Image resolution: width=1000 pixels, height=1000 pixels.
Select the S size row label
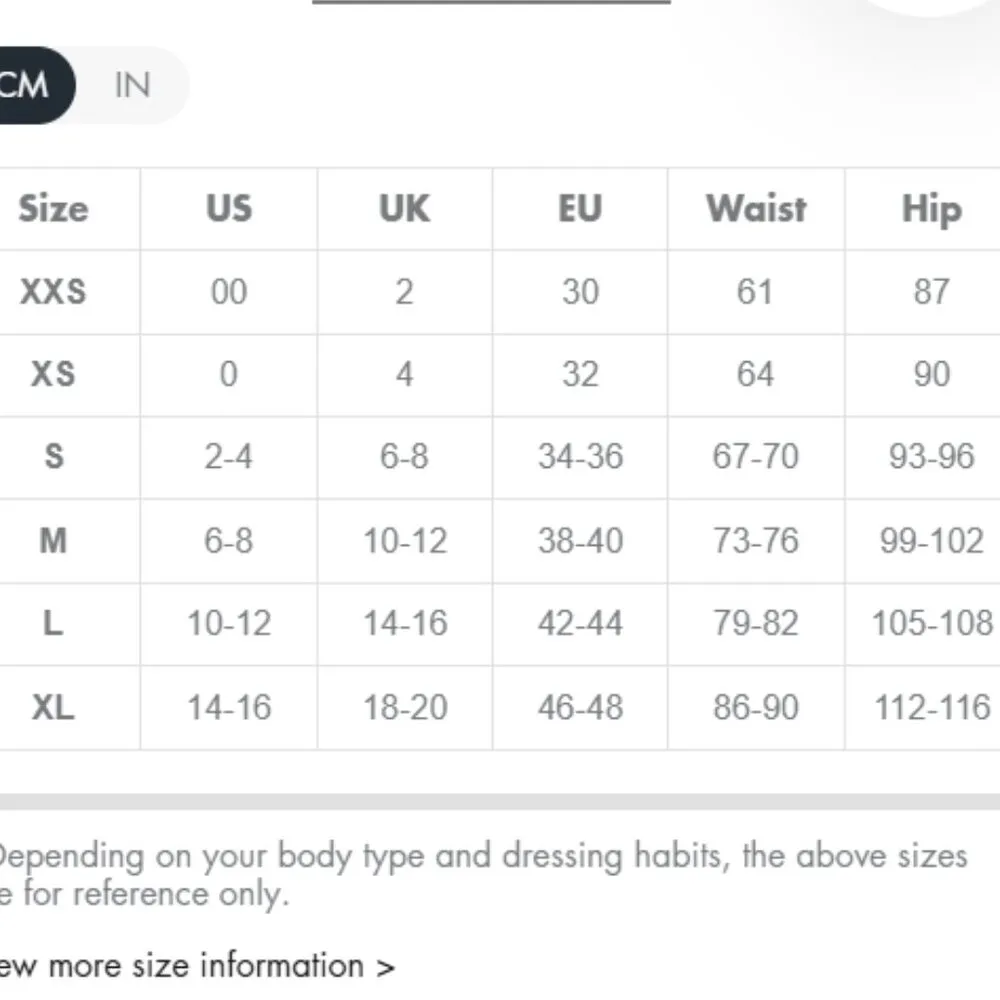click(x=53, y=457)
